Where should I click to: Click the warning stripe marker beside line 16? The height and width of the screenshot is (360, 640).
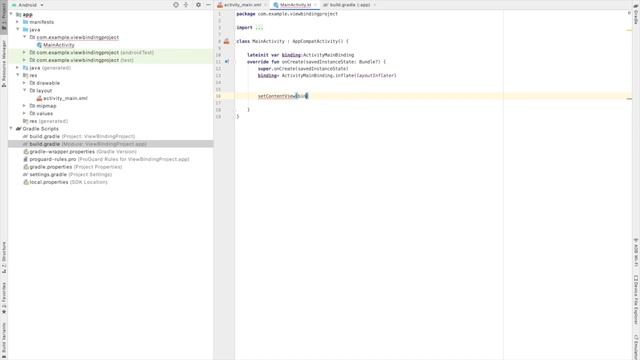click(629, 98)
